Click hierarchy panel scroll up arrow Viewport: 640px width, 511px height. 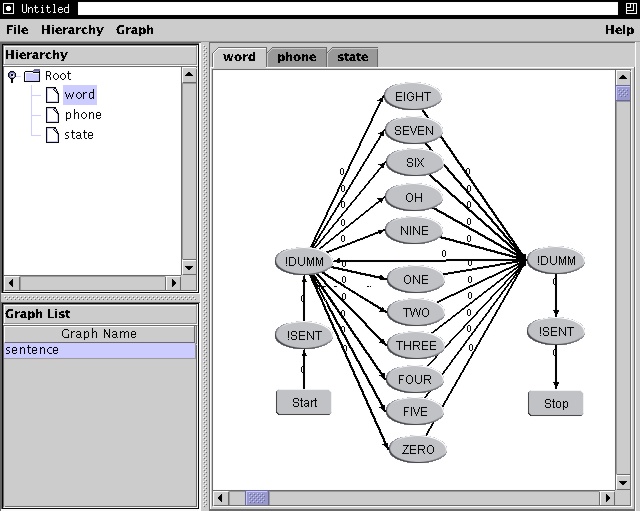pos(189,75)
